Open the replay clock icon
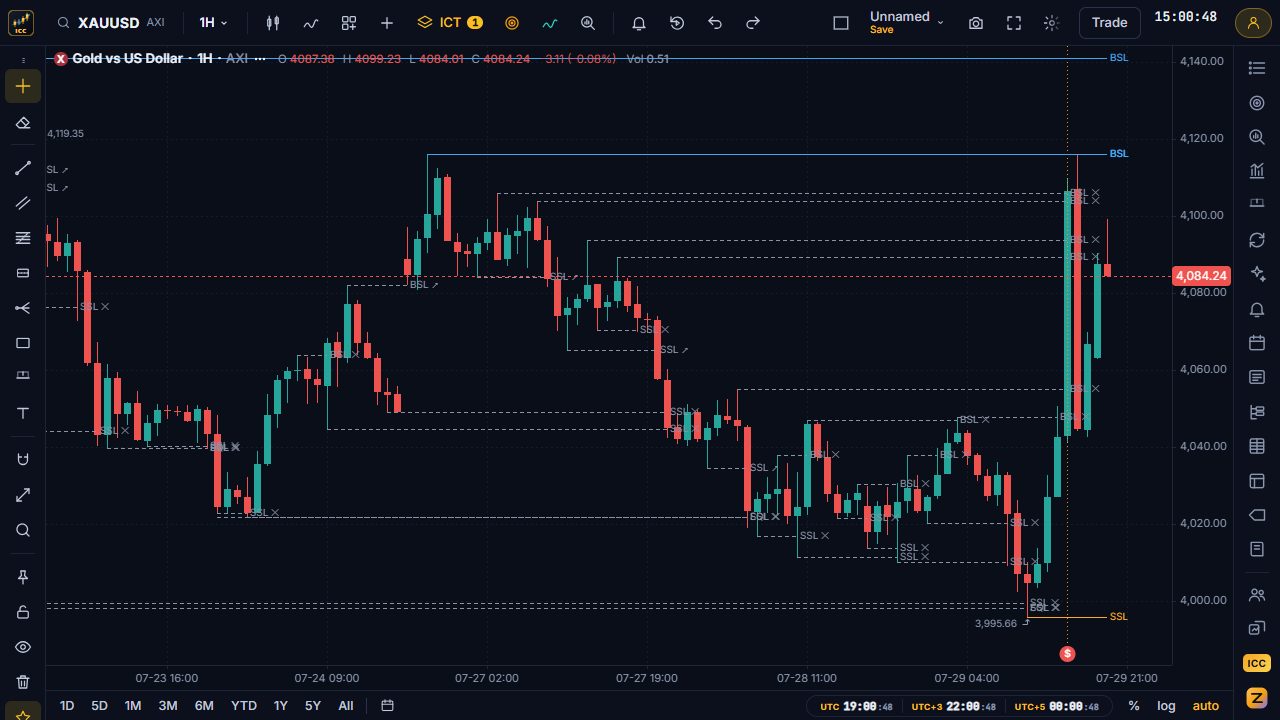The image size is (1280, 720). (677, 23)
